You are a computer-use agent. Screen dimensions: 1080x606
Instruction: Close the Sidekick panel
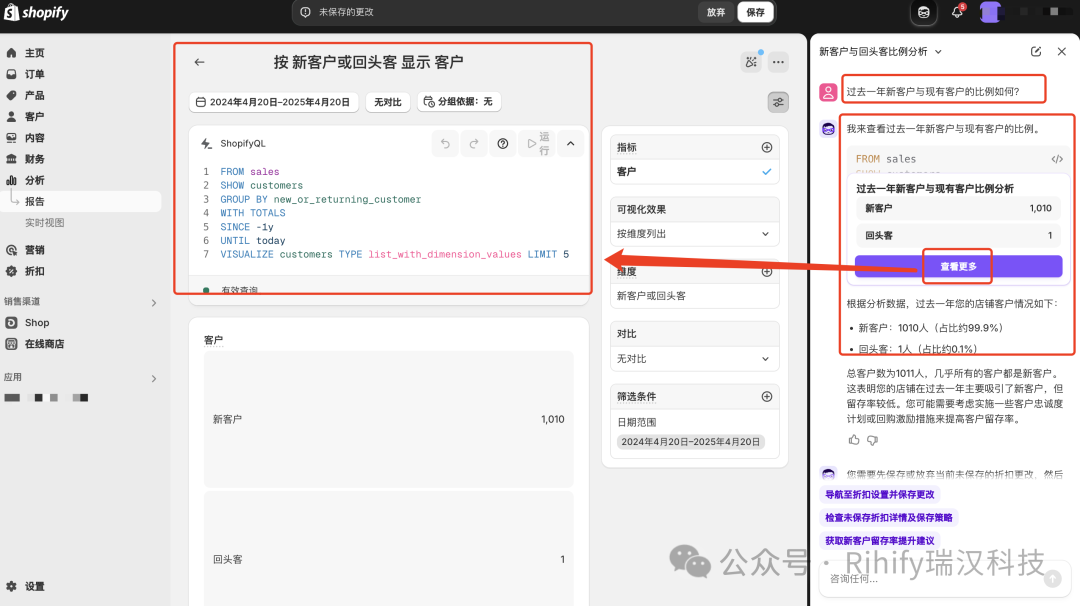pos(1061,52)
